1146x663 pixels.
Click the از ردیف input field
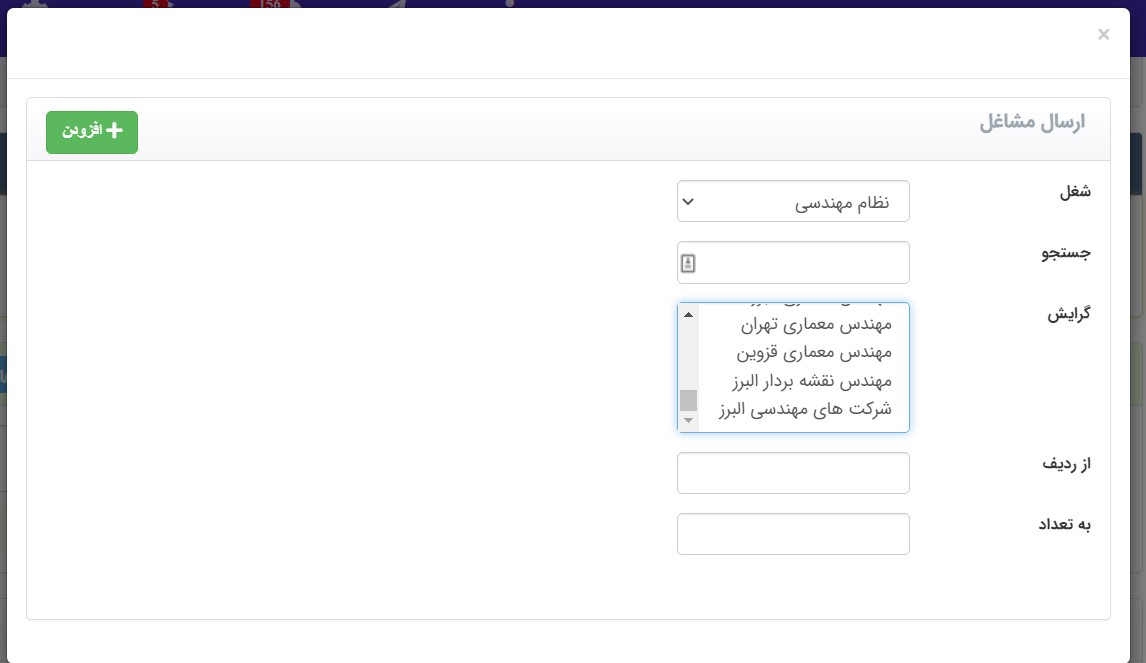point(793,473)
